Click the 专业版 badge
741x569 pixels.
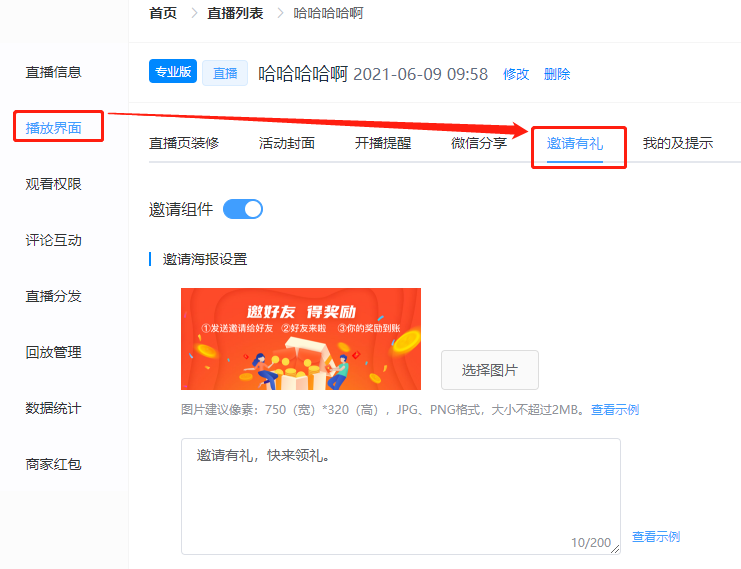point(173,71)
